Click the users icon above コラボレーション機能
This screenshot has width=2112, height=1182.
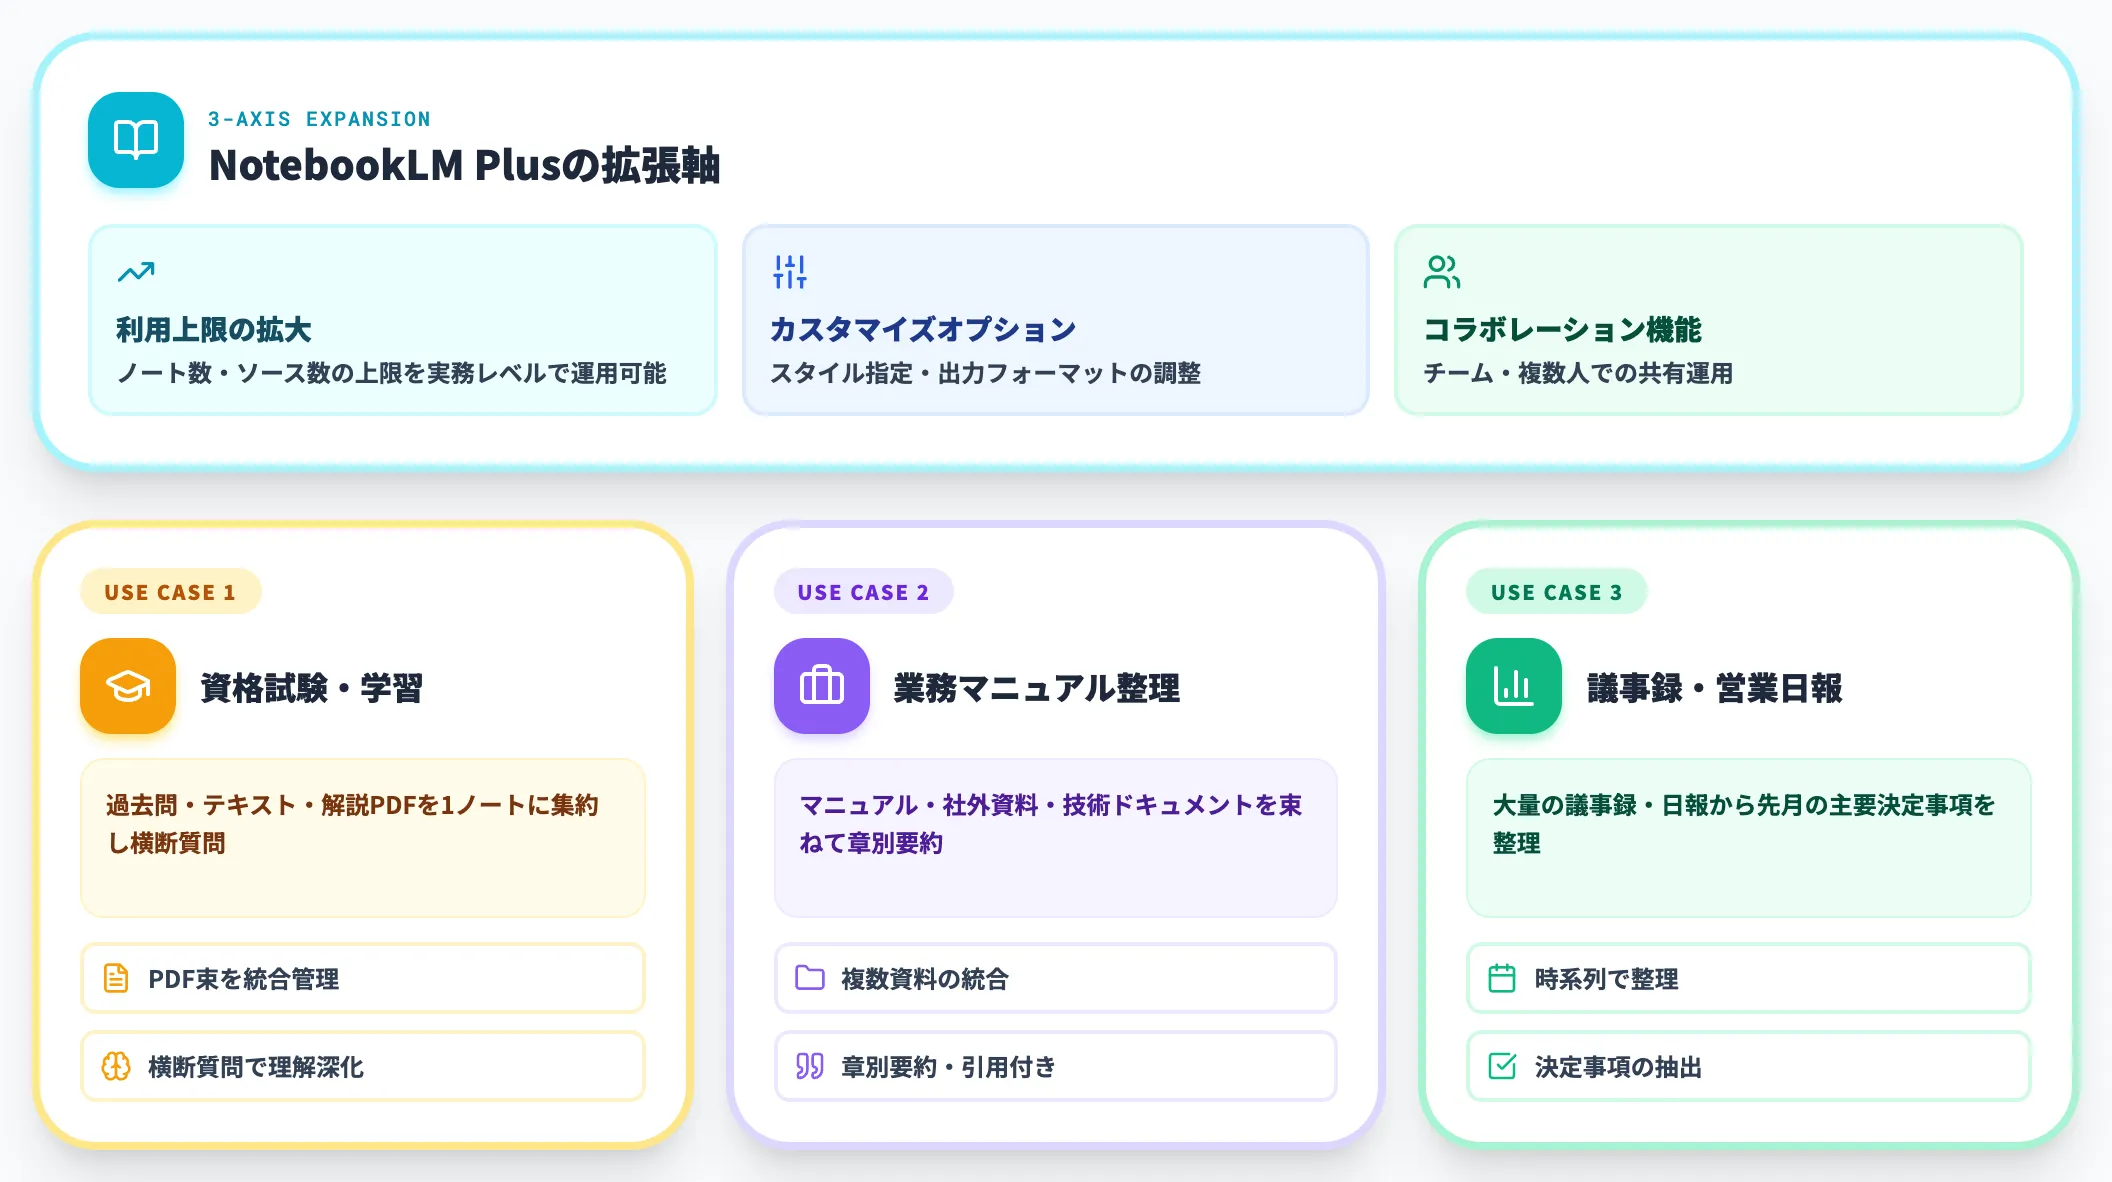pos(1442,271)
